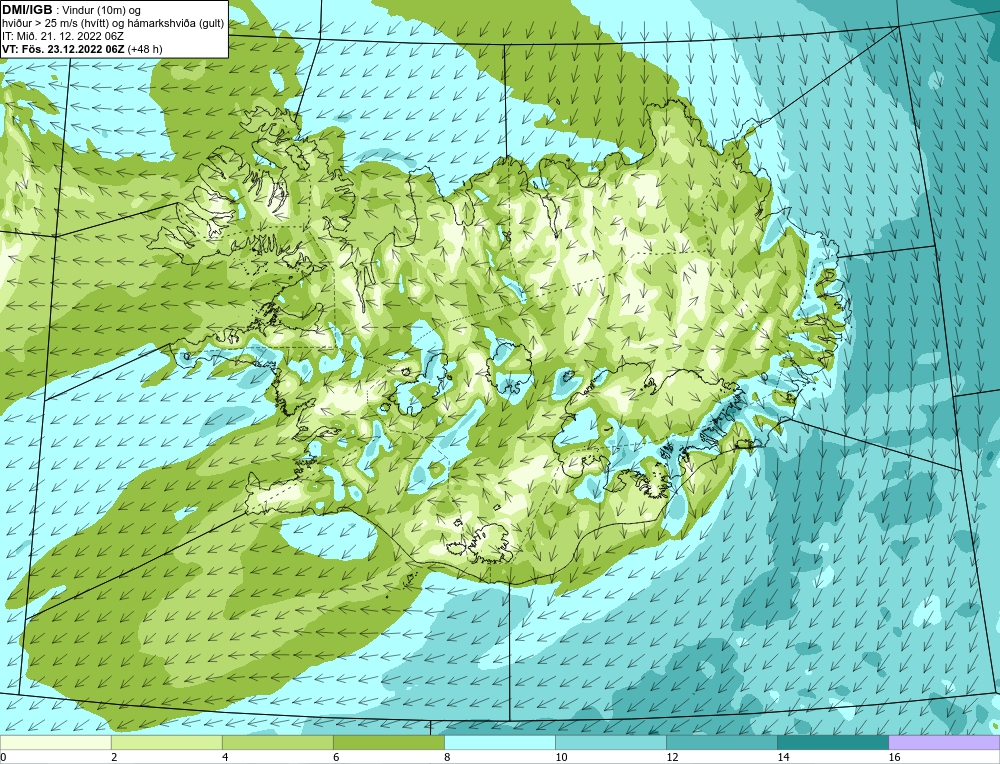Click the 8–10 m/s light cyan legend swatch
1000x764 pixels.
point(499,743)
